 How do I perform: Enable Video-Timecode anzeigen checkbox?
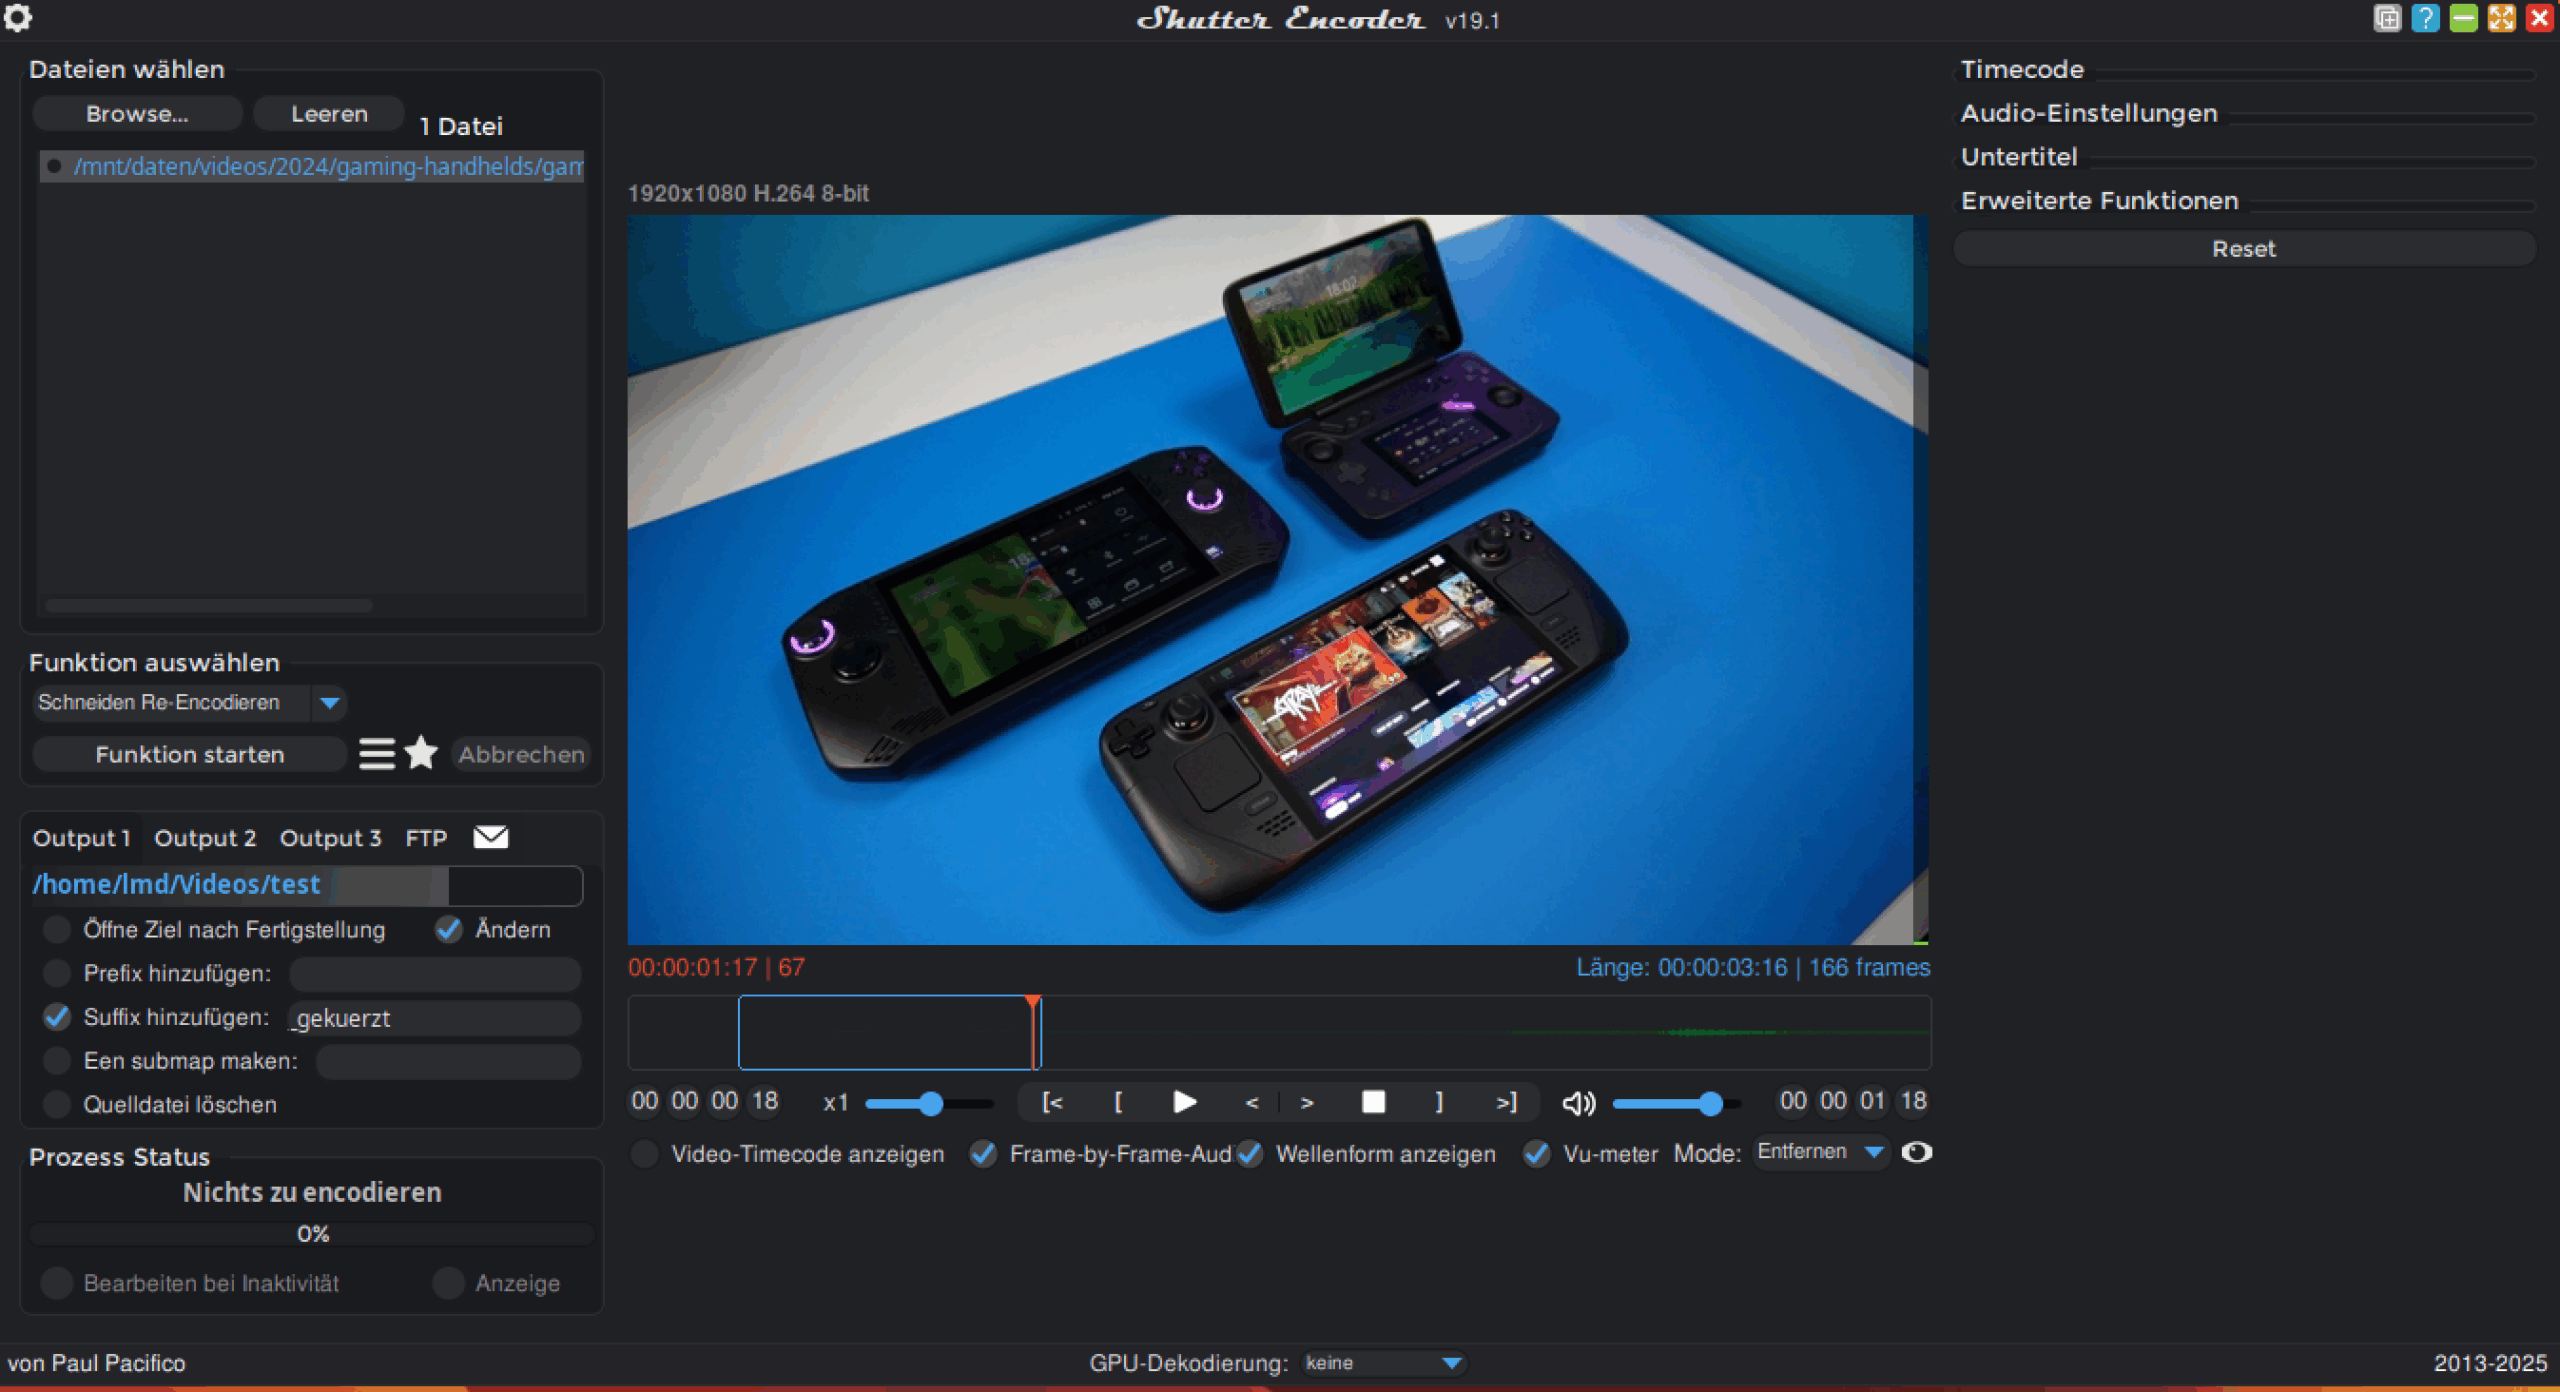point(646,1154)
